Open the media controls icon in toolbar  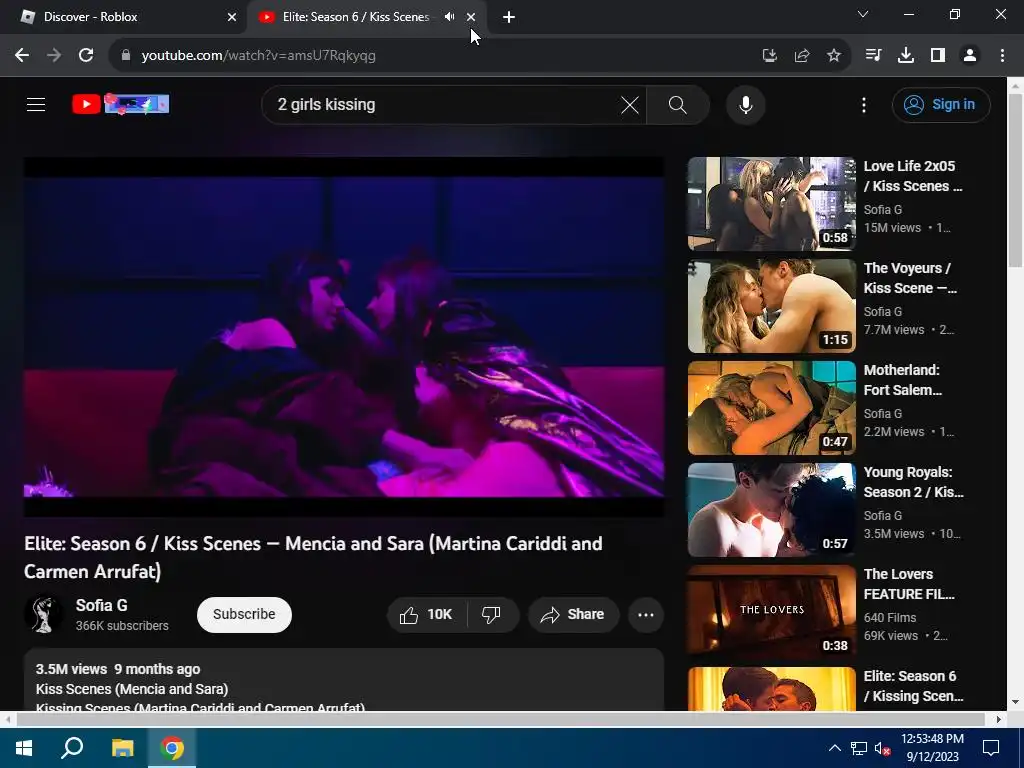click(x=873, y=56)
